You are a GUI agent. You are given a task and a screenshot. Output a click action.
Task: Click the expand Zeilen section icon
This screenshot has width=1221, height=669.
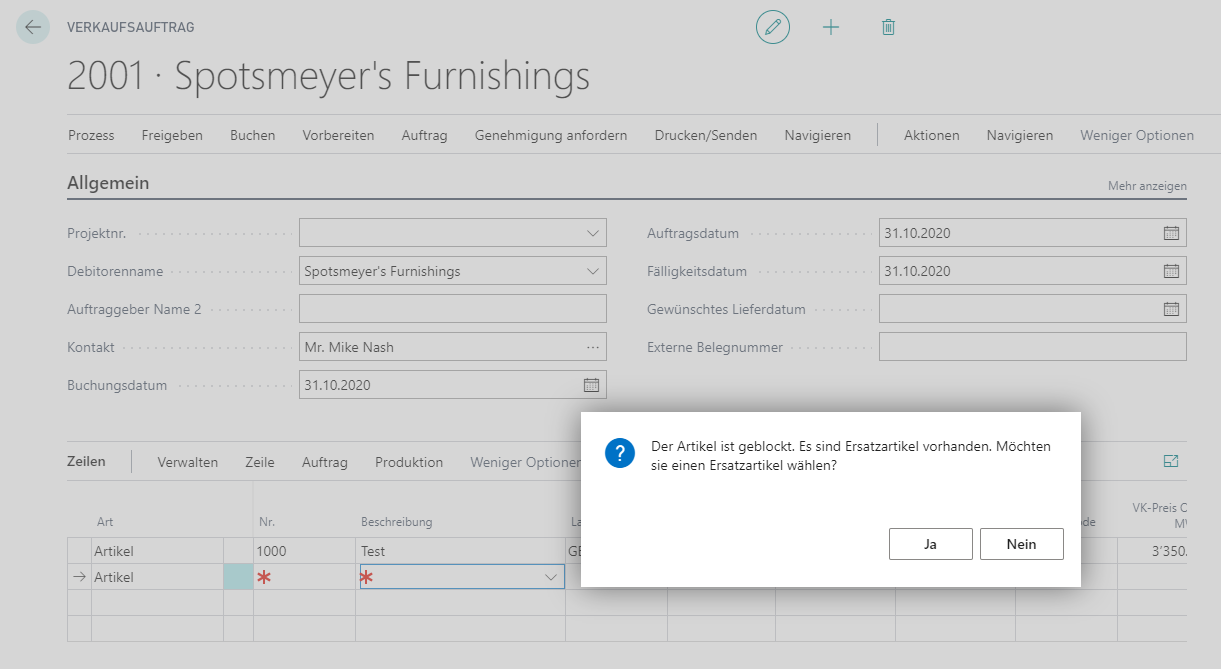[1171, 461]
